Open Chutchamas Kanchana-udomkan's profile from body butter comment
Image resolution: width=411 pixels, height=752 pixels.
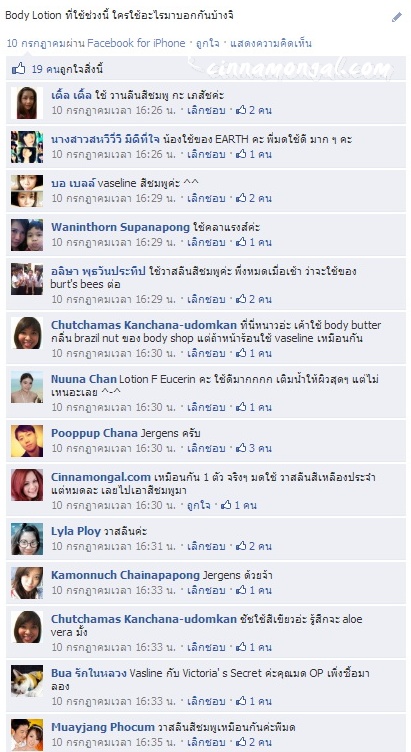click(x=144, y=325)
